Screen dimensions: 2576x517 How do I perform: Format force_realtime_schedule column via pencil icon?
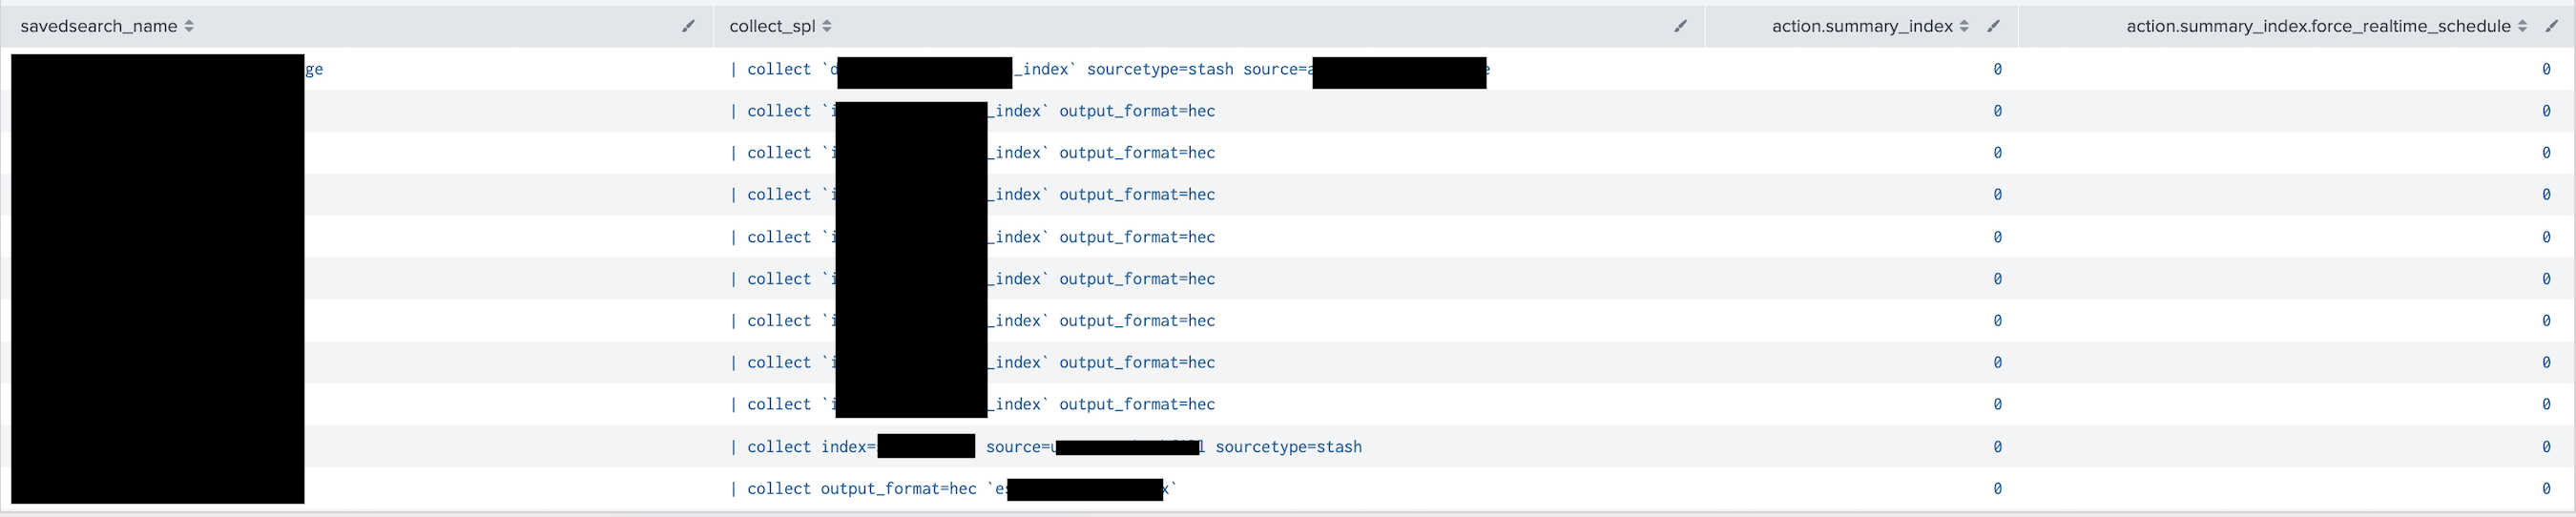point(2551,26)
